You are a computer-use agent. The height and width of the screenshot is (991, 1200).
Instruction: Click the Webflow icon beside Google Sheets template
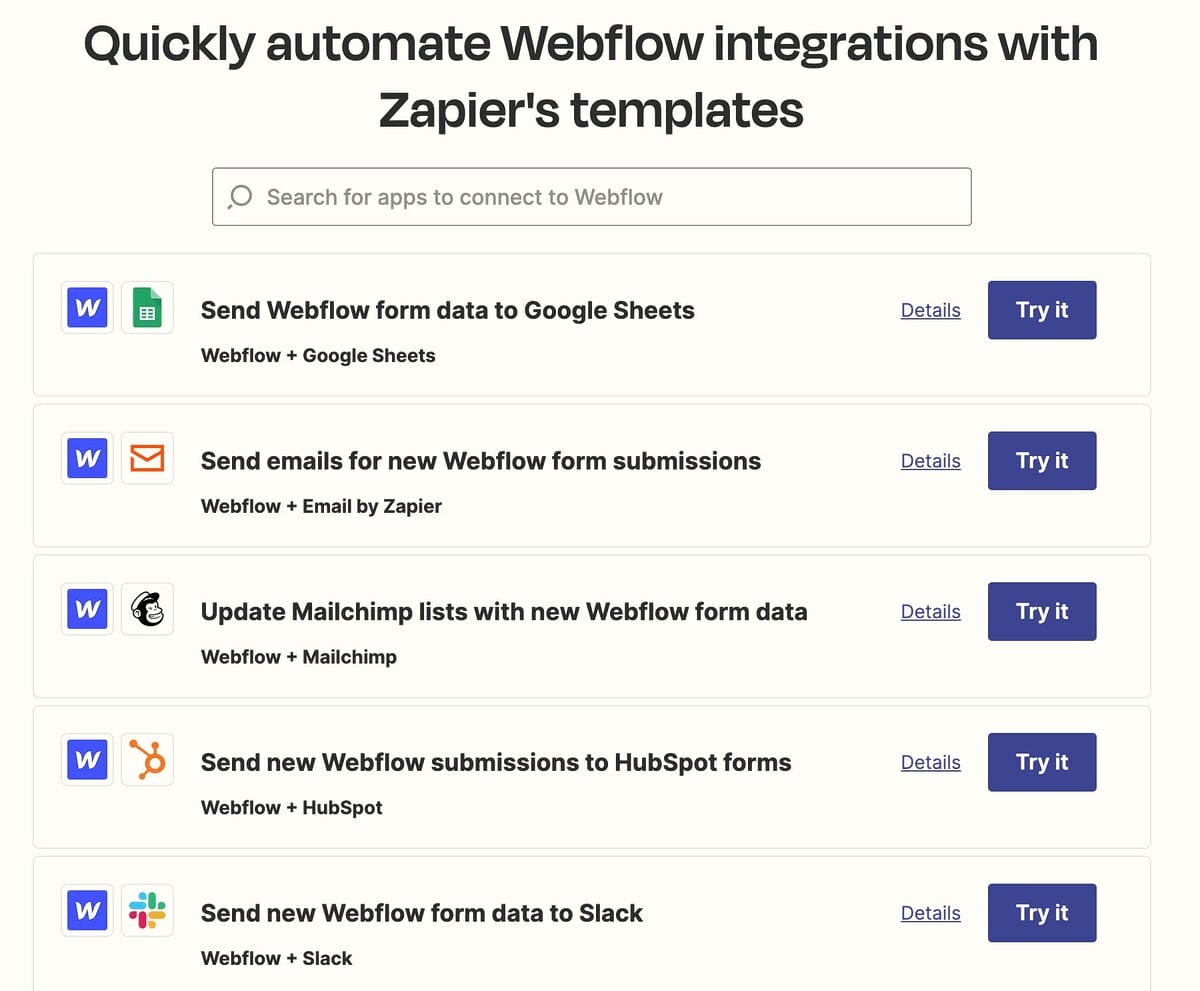pyautogui.click(x=86, y=308)
